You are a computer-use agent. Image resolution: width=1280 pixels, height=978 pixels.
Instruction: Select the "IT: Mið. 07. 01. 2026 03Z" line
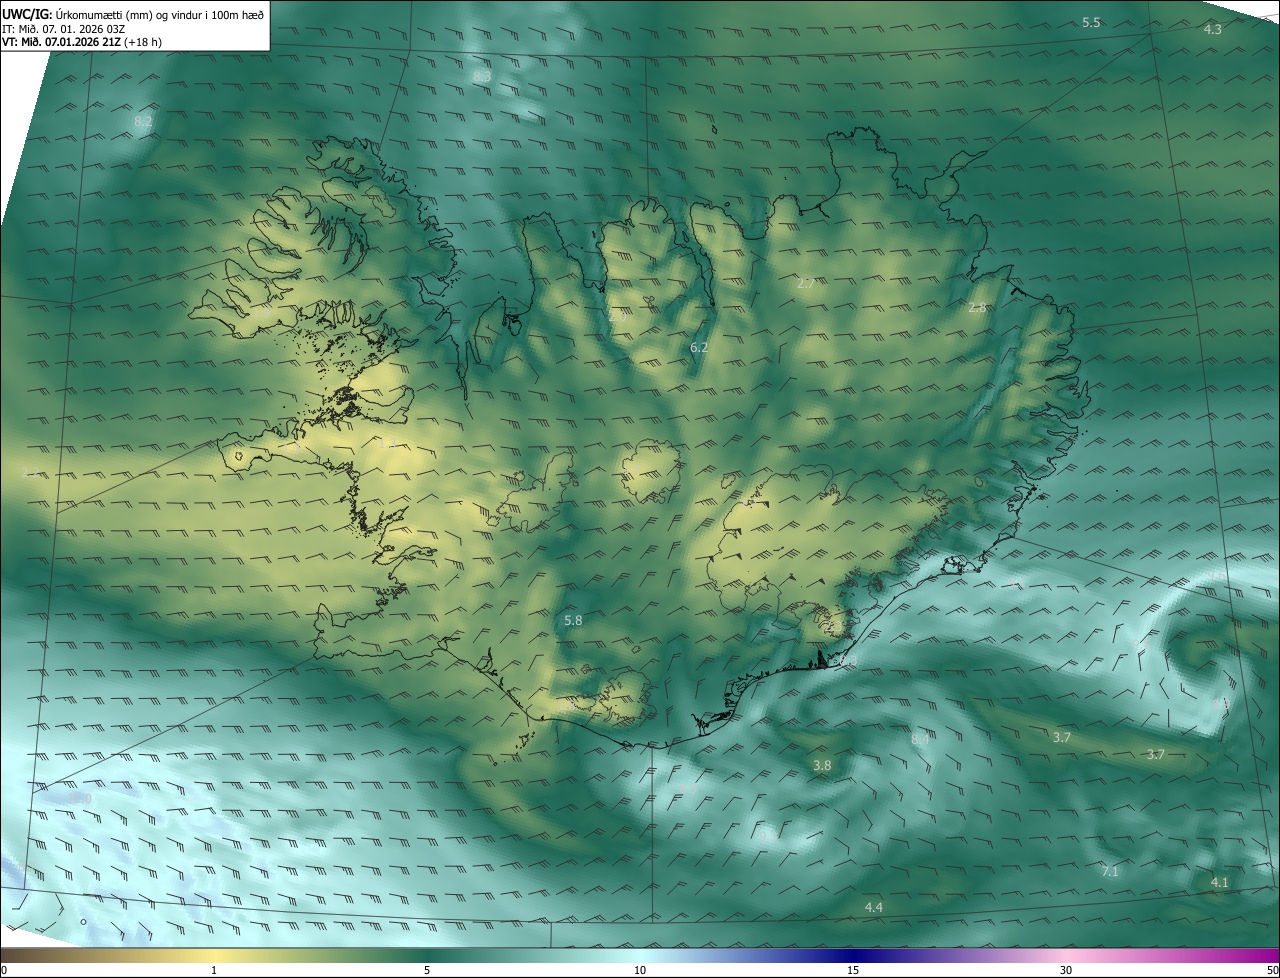[63, 29]
